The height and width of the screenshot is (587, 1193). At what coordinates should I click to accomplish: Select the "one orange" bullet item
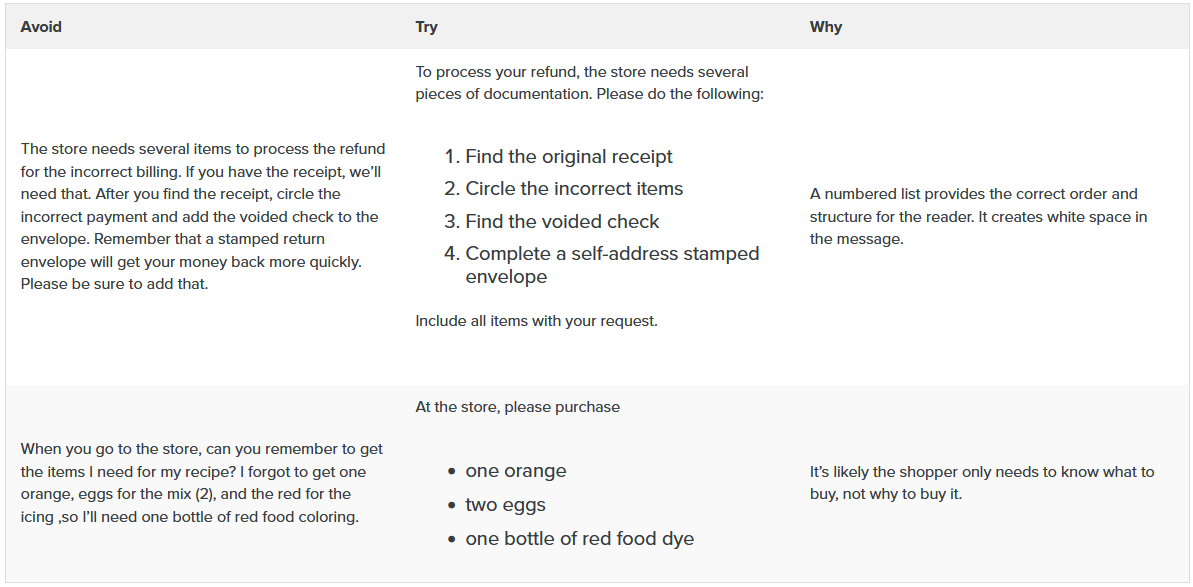(516, 471)
